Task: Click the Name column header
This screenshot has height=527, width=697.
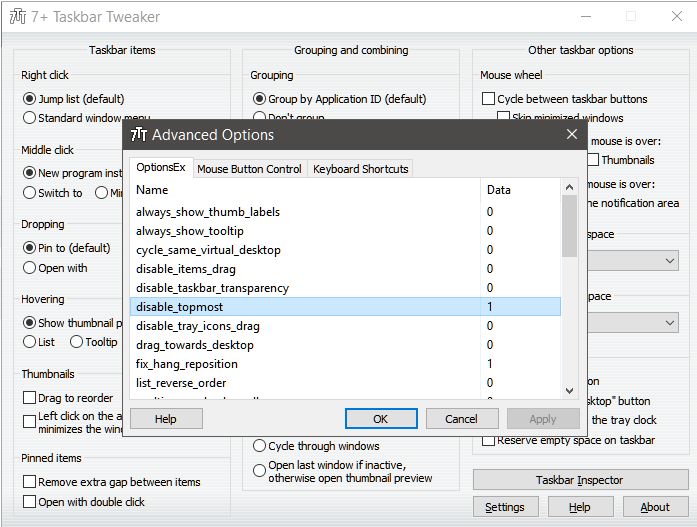Action: coord(305,190)
